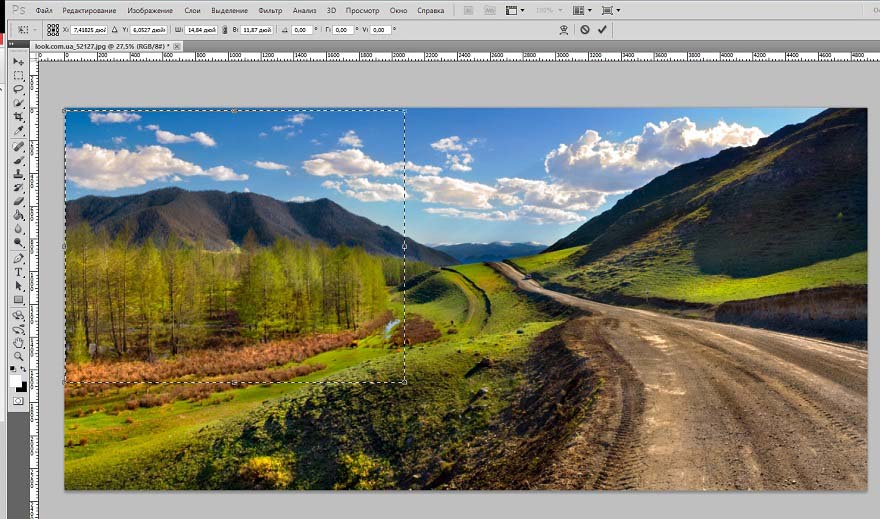Select the look.com.ua_52127.jpg document tab
Image resolution: width=880 pixels, height=519 pixels.
(x=102, y=47)
